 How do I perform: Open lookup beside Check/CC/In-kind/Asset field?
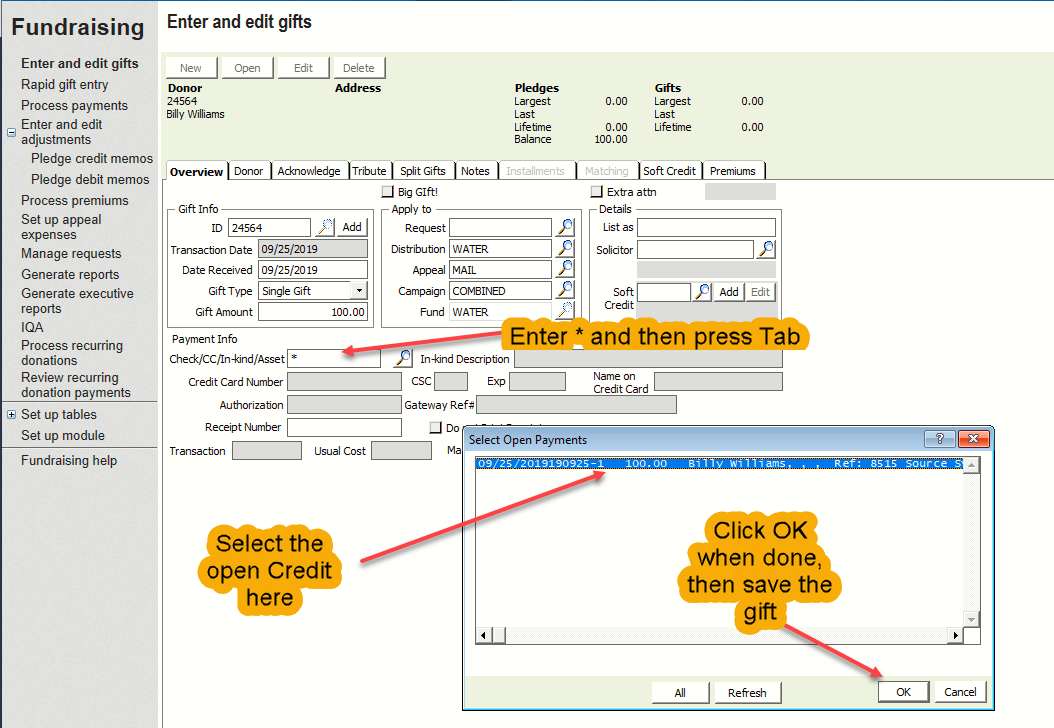403,358
